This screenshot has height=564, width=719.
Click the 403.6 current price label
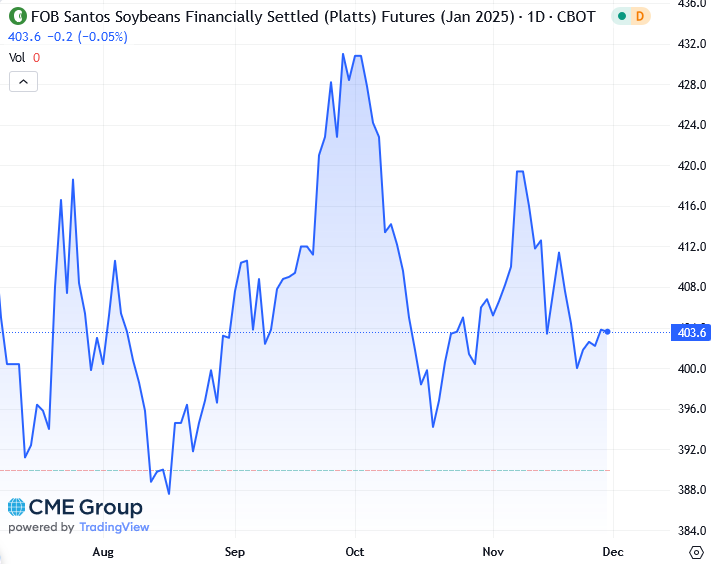pyautogui.click(x=692, y=333)
